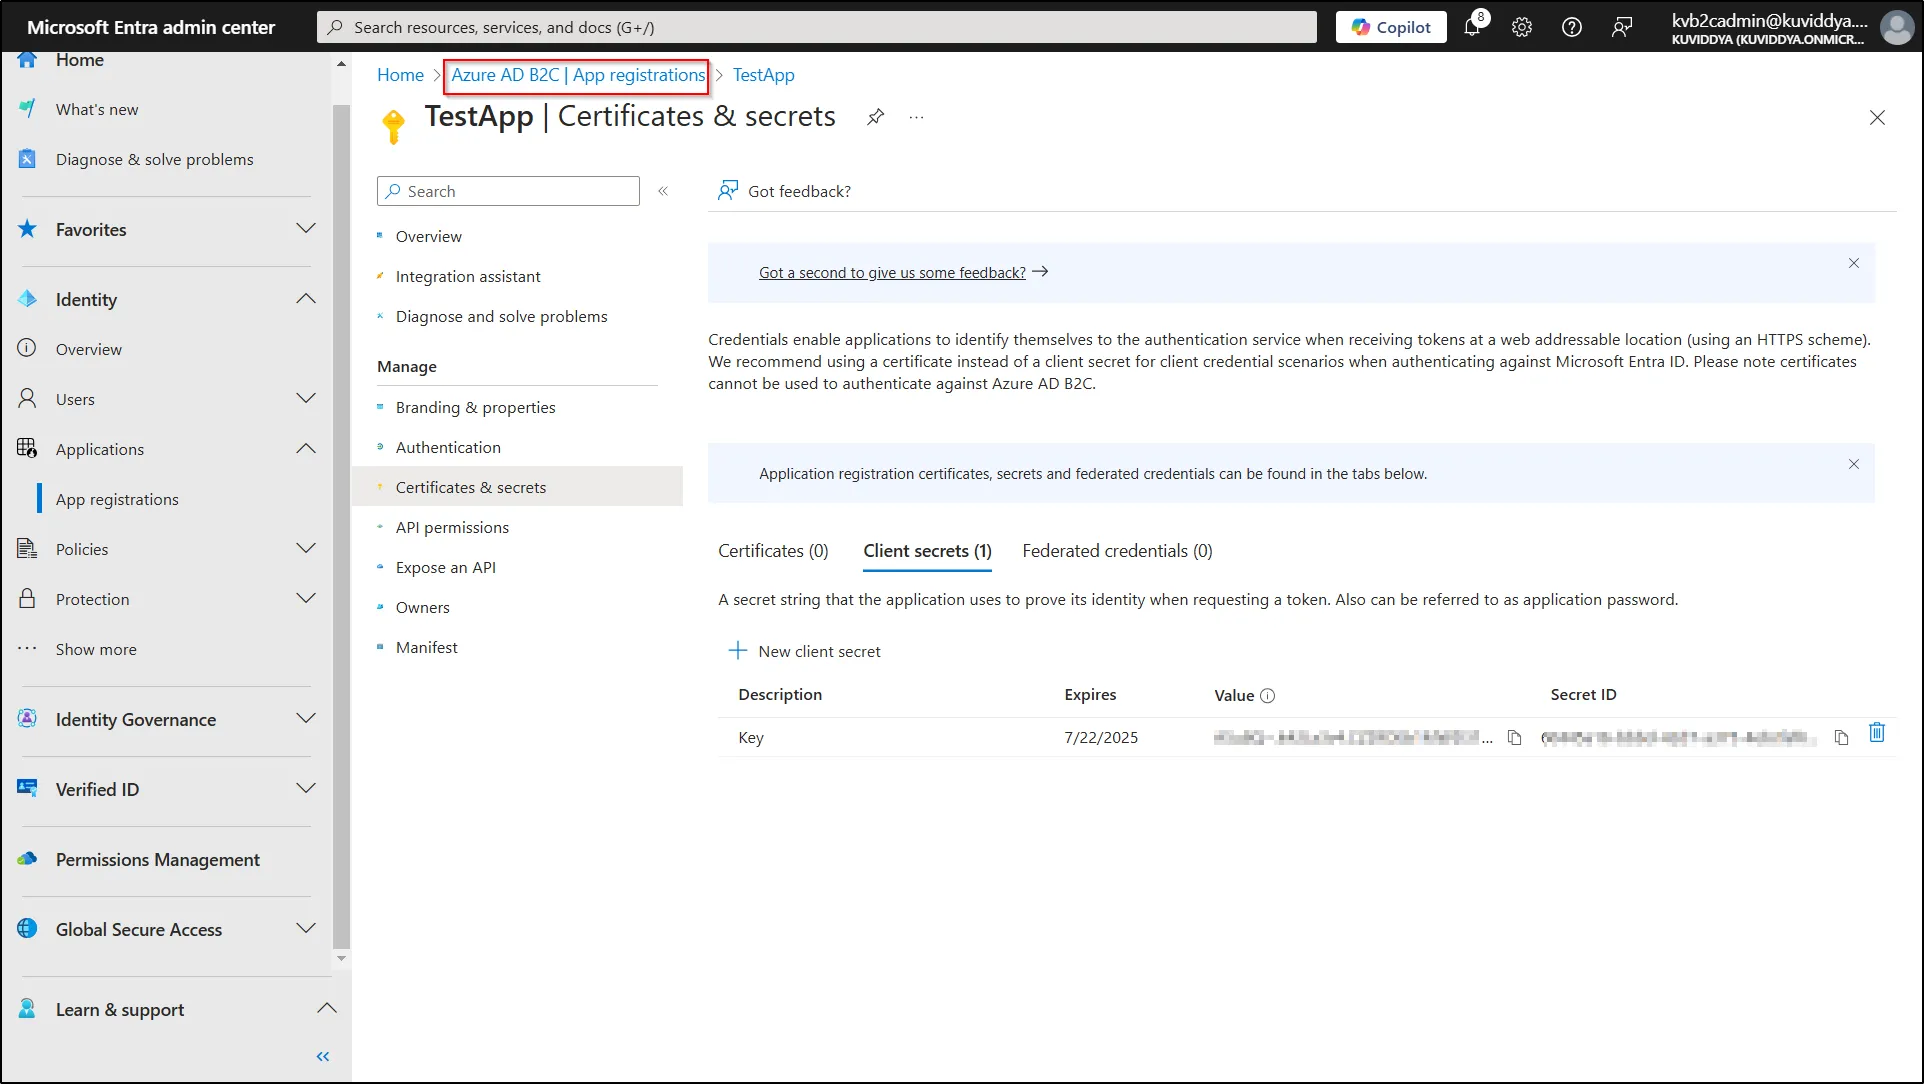Click Azure AD B2C App registrations breadcrumb
Screen dimensions: 1924x1084
(577, 74)
